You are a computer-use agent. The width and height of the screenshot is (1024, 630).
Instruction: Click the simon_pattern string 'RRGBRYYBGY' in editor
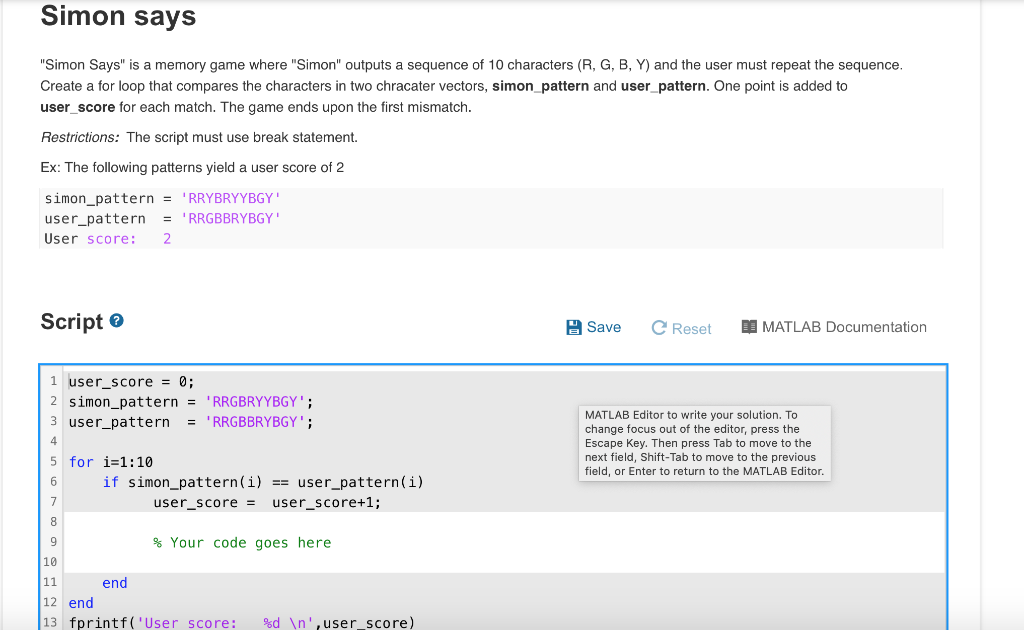click(x=255, y=402)
